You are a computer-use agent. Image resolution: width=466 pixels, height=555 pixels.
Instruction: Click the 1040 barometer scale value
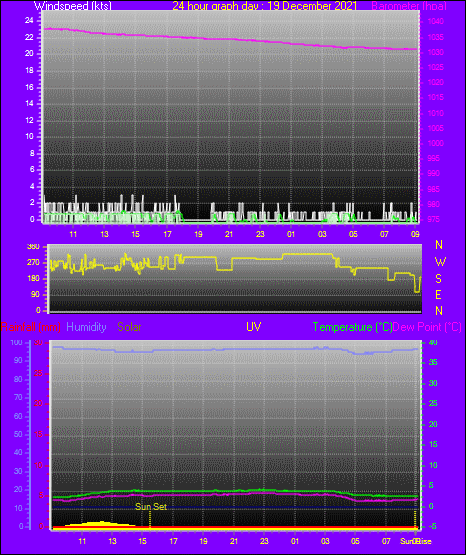[436, 21]
